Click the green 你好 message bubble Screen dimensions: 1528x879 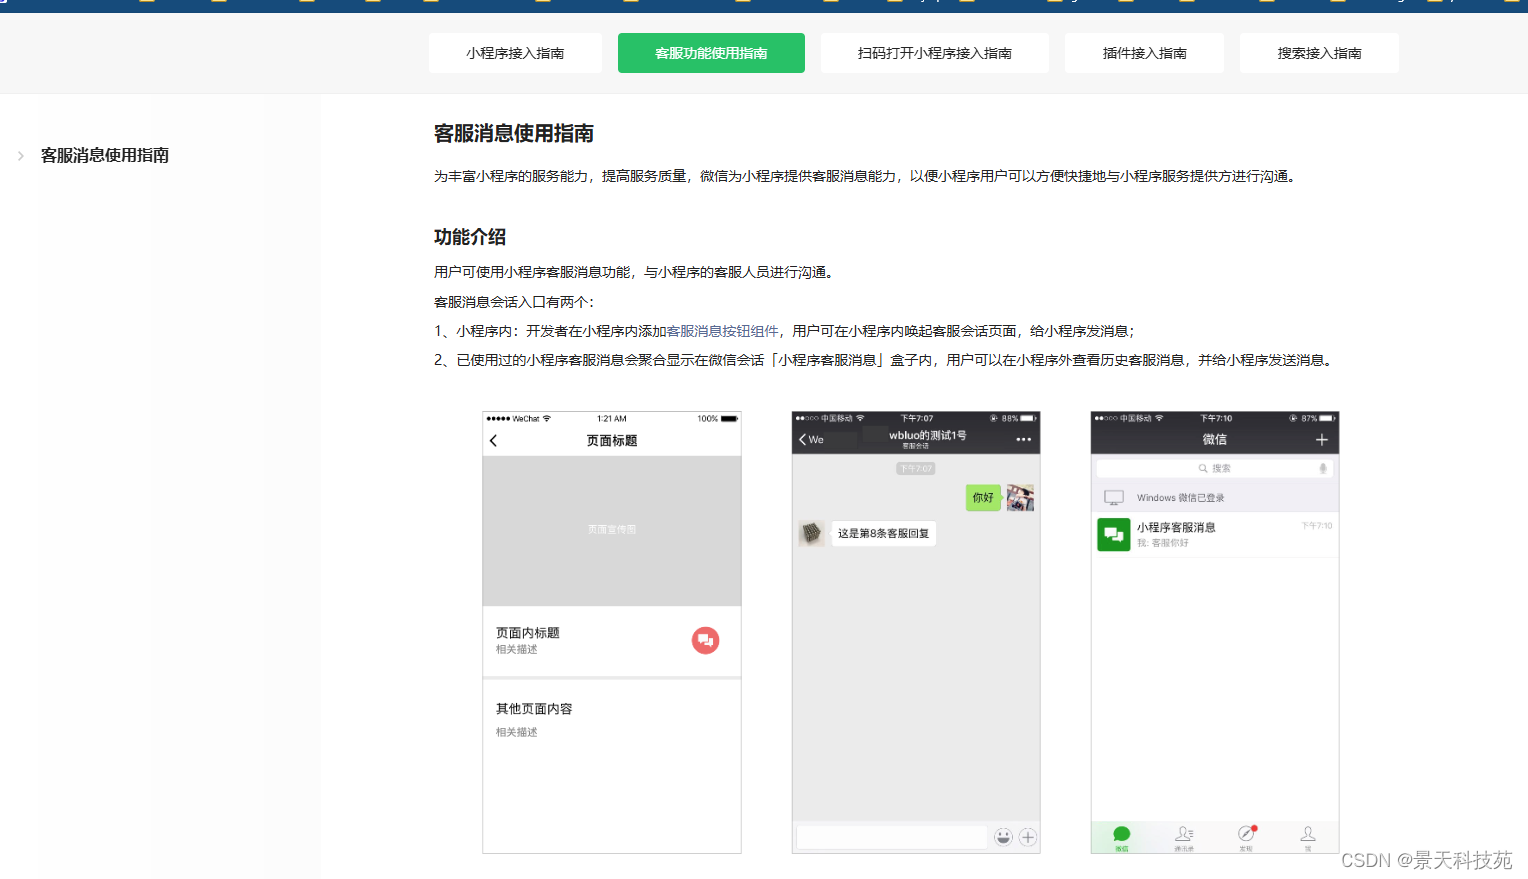(983, 497)
